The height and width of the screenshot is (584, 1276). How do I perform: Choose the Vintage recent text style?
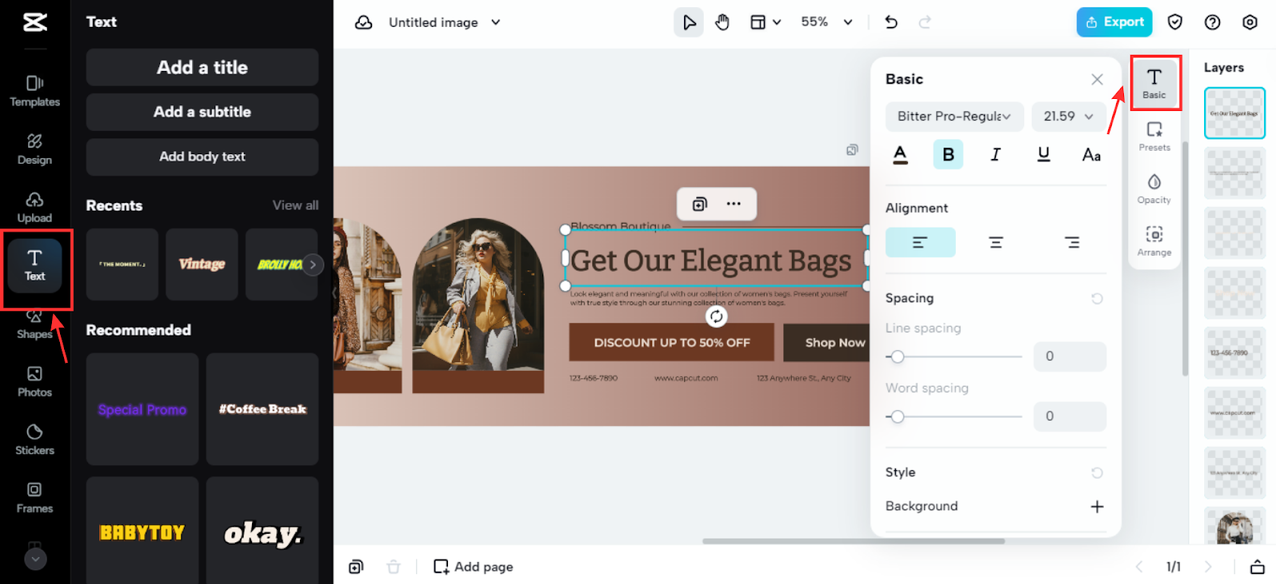(202, 264)
